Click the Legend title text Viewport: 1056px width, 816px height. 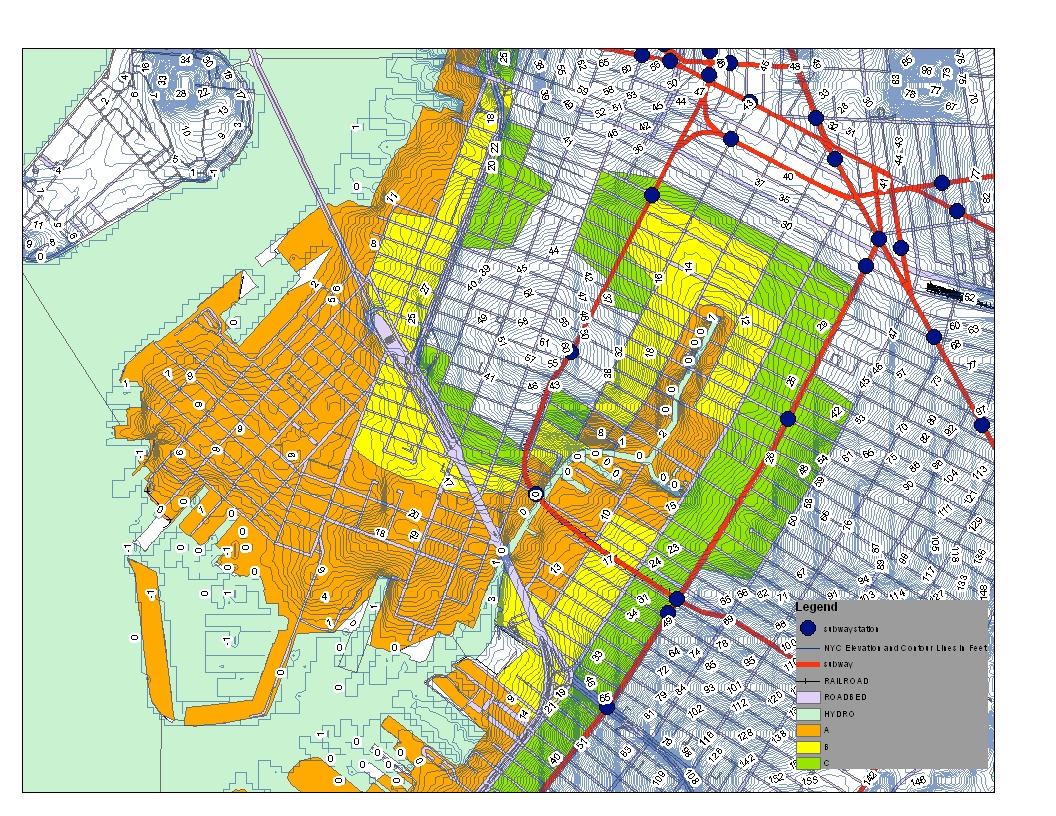[x=815, y=606]
